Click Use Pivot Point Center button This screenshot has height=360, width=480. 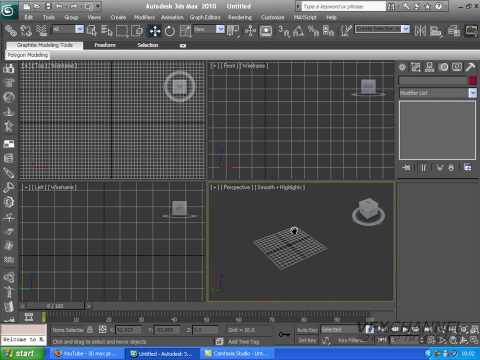click(233, 31)
